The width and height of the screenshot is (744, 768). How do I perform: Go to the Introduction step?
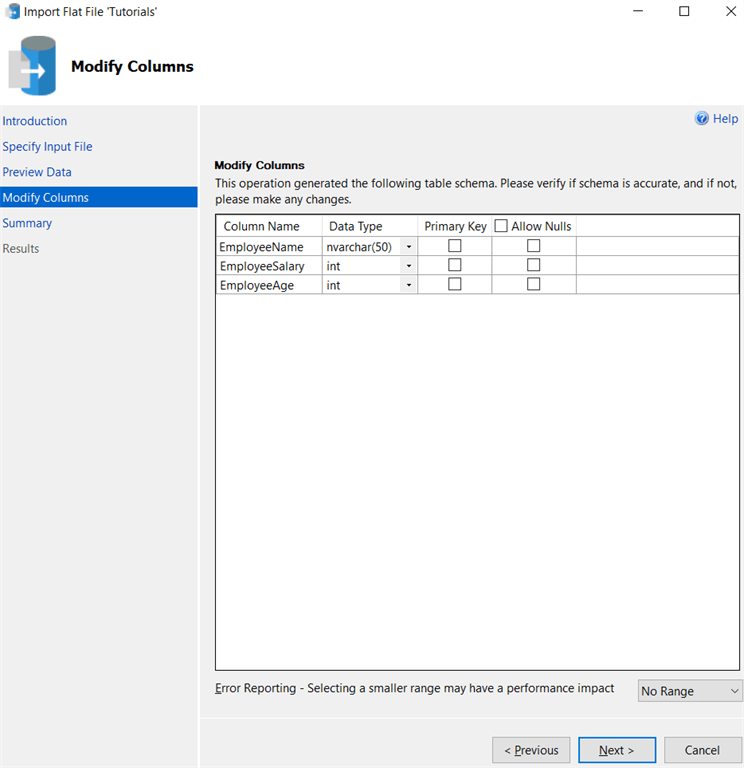point(35,121)
